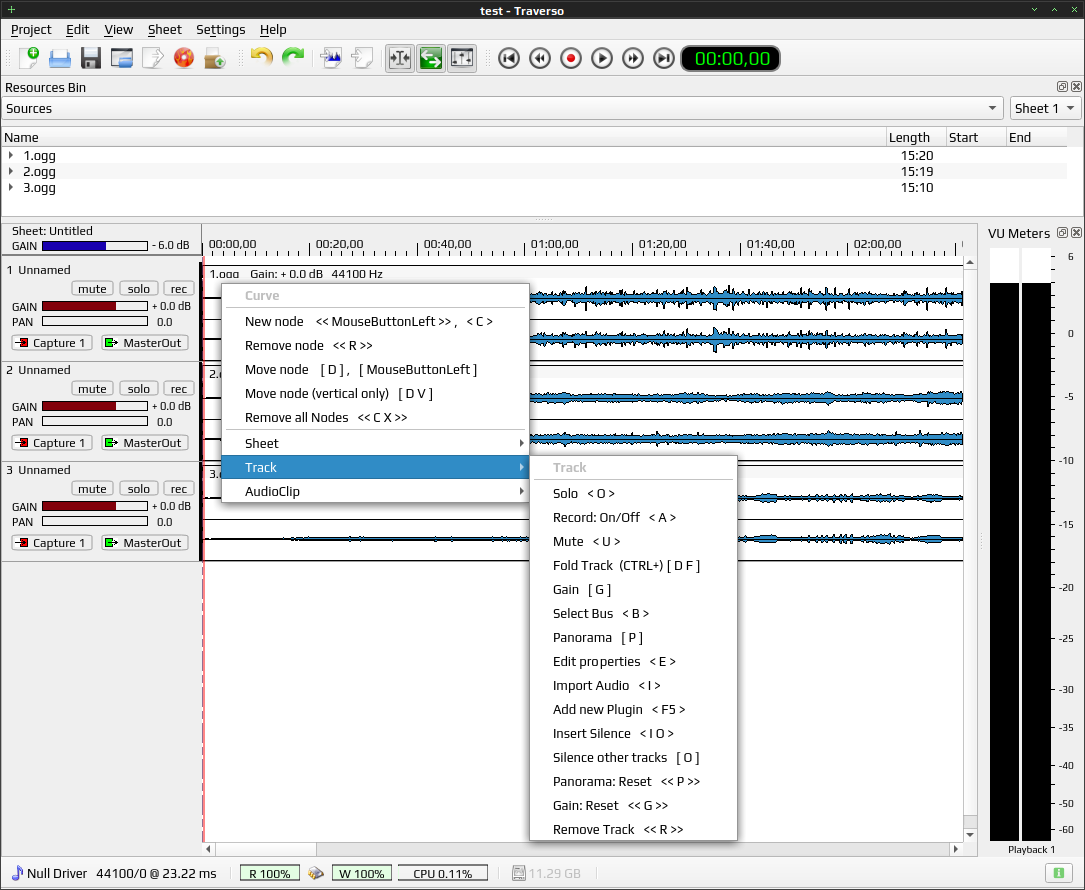The height and width of the screenshot is (890, 1085).
Task: Click the import audio waveform icon
Action: point(331,58)
